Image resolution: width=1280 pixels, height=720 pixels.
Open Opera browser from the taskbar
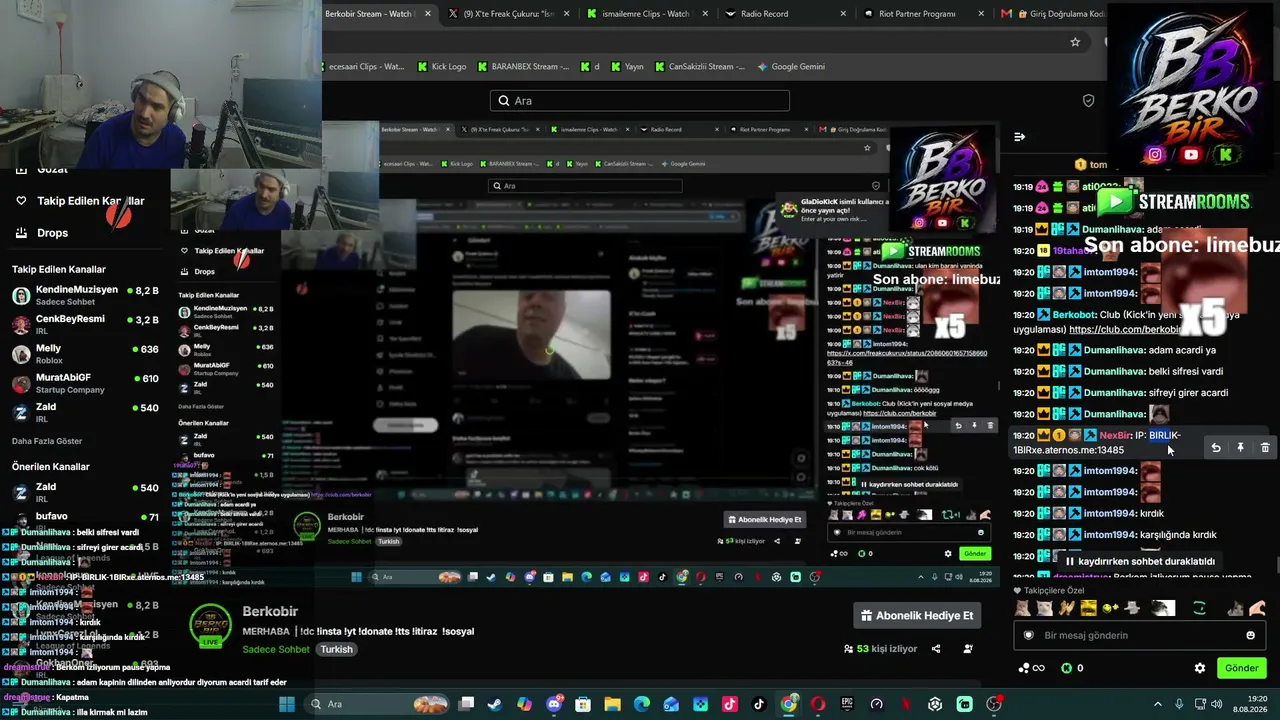(818, 704)
